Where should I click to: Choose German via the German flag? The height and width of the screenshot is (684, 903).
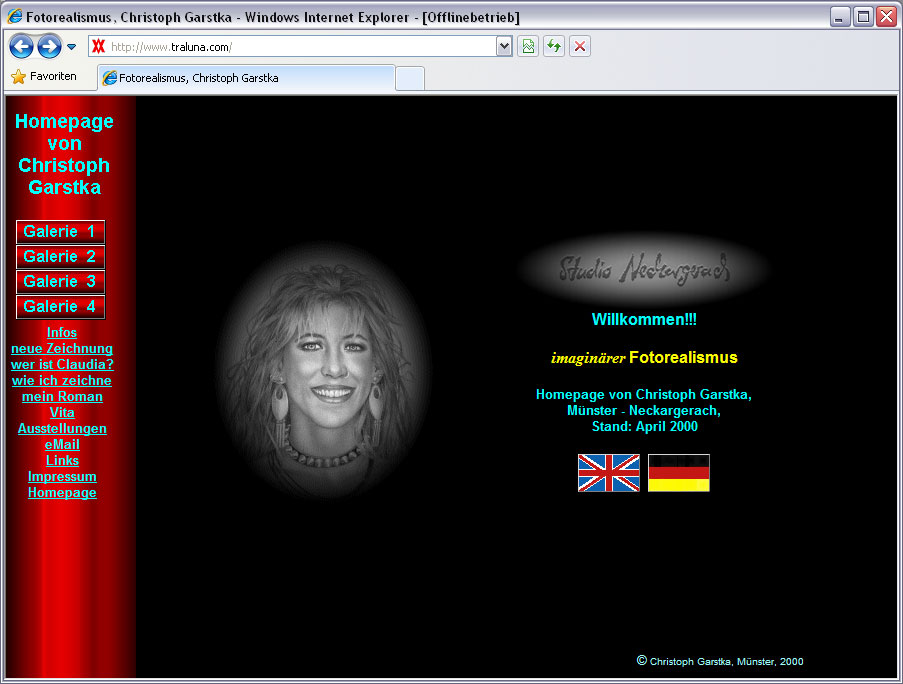(x=679, y=473)
